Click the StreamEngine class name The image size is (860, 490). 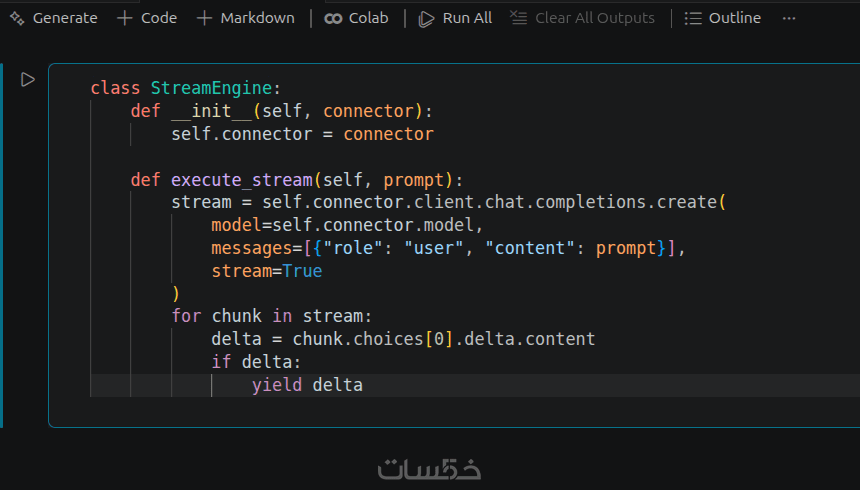[x=211, y=88]
